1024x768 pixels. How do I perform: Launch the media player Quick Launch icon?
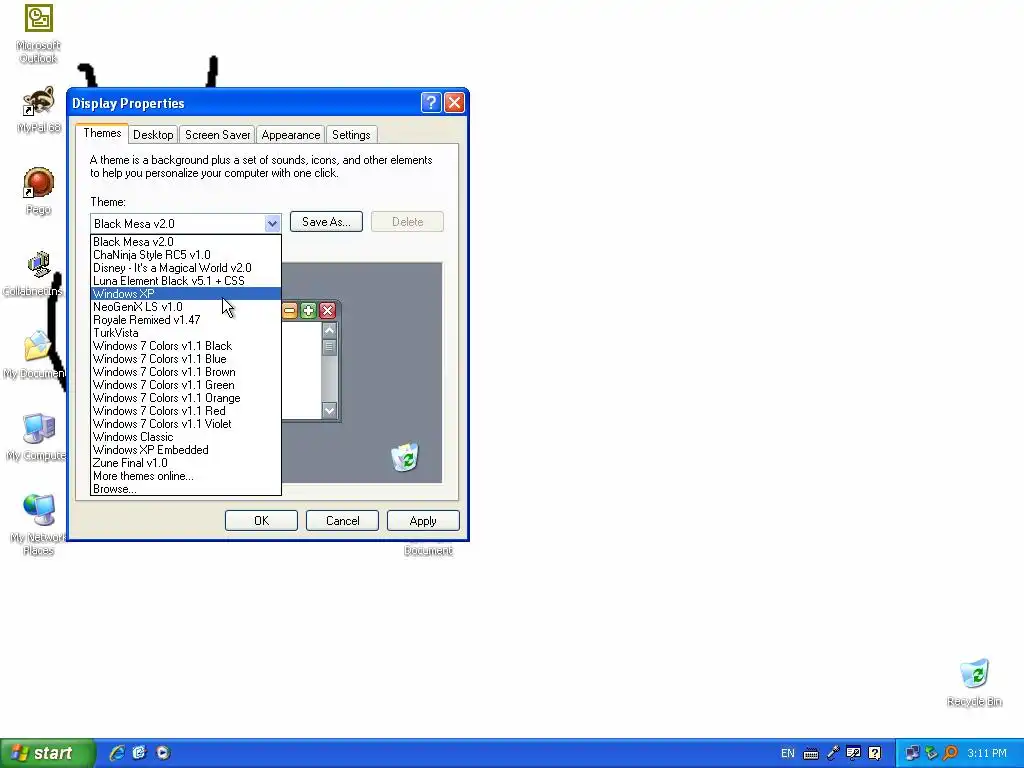click(x=163, y=753)
